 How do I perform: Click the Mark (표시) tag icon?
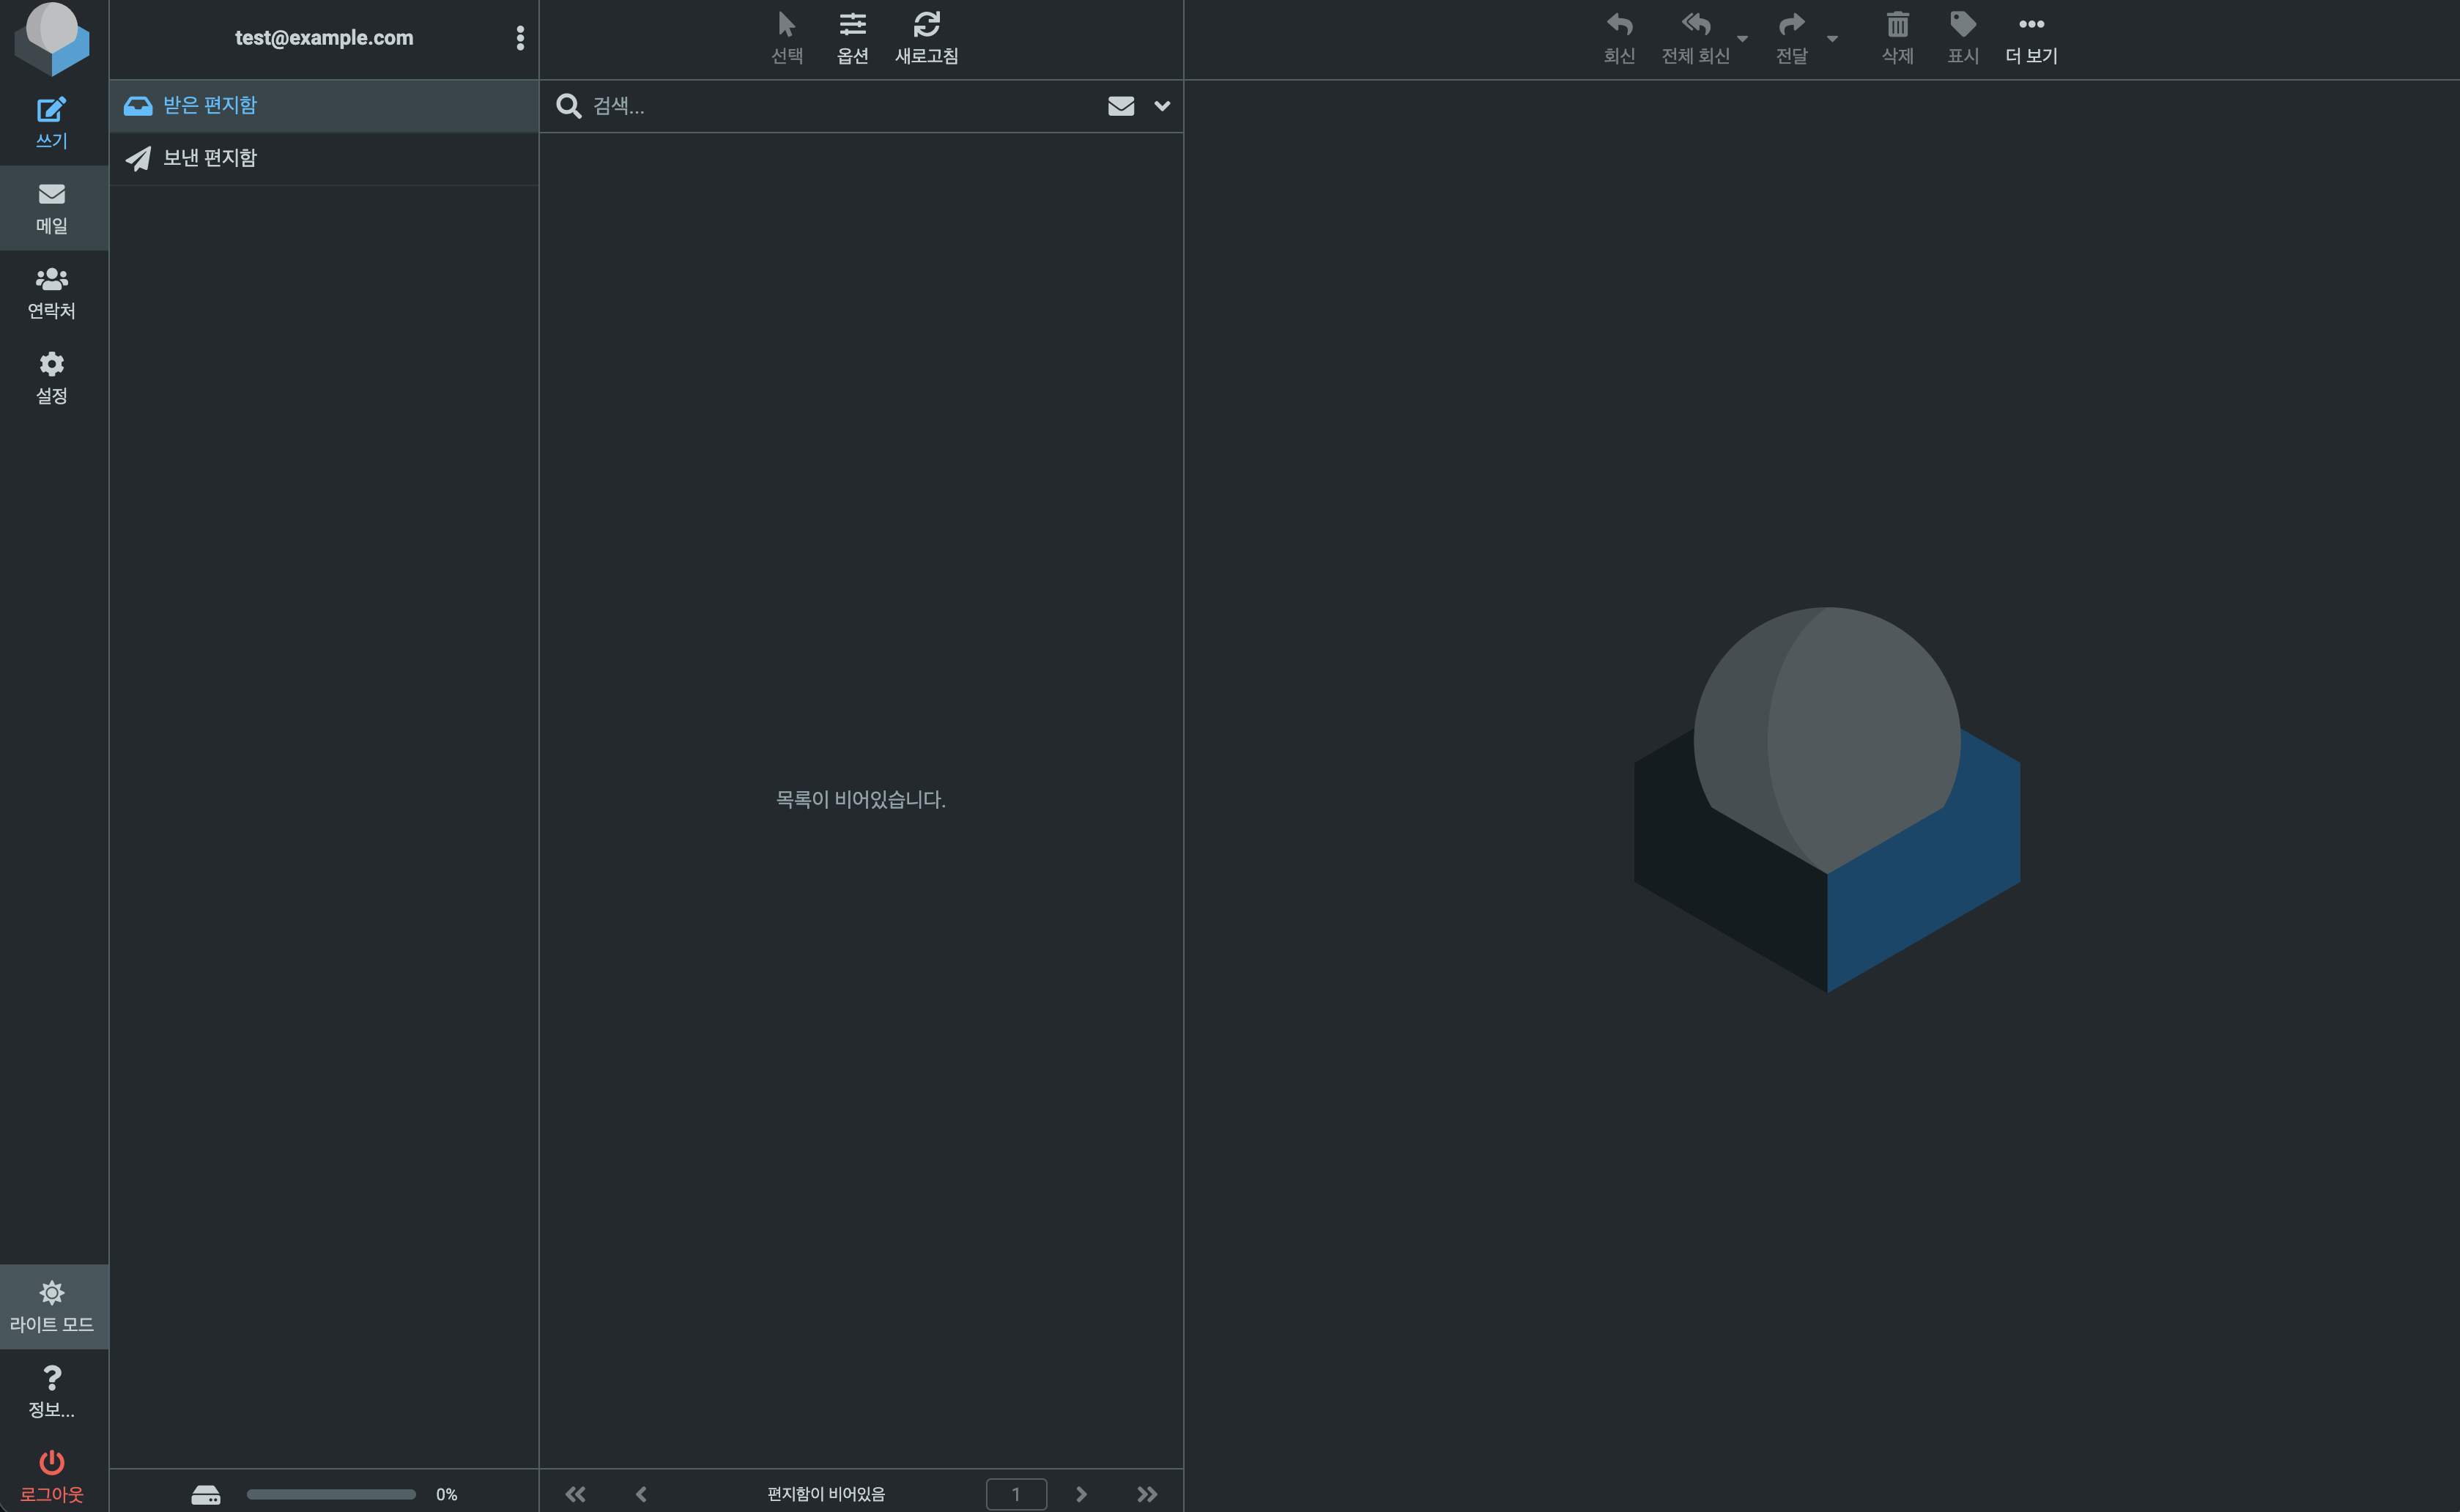1962,38
